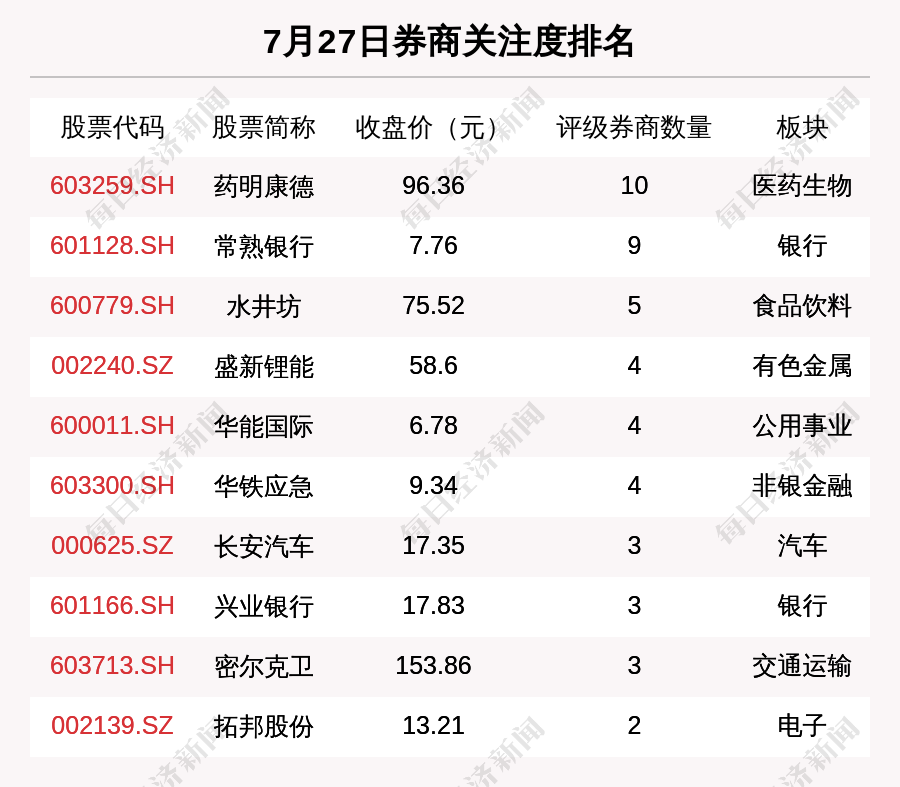The width and height of the screenshot is (900, 787).
Task: Select the title 7月27日券商关注度排名
Action: coord(448,42)
